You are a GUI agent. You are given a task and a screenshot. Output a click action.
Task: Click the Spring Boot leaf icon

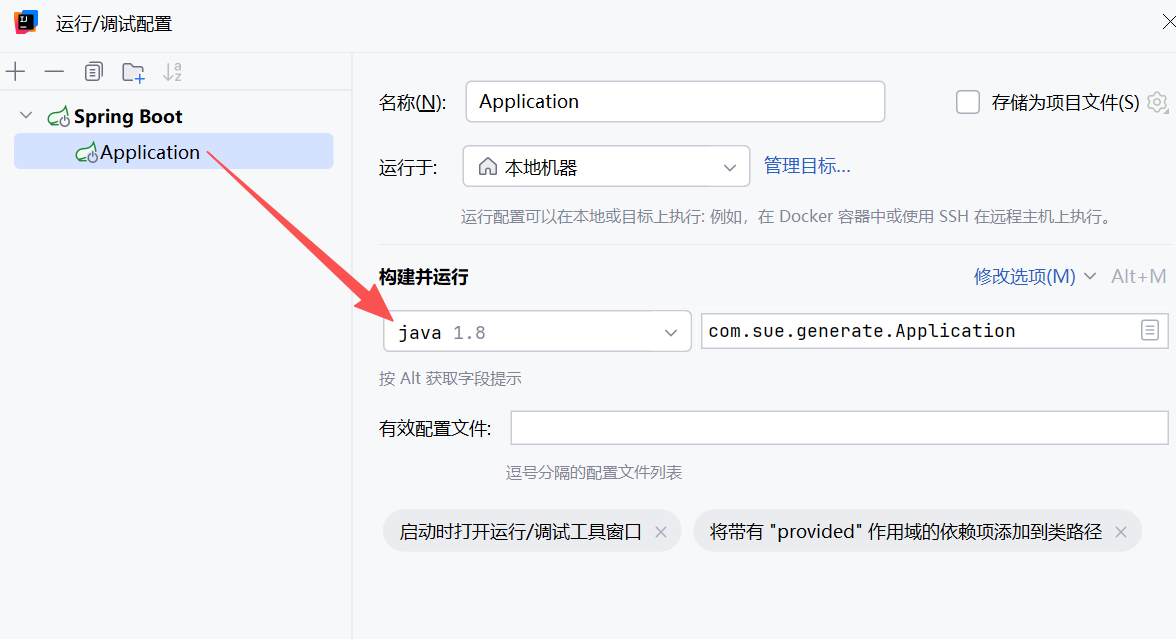click(58, 116)
